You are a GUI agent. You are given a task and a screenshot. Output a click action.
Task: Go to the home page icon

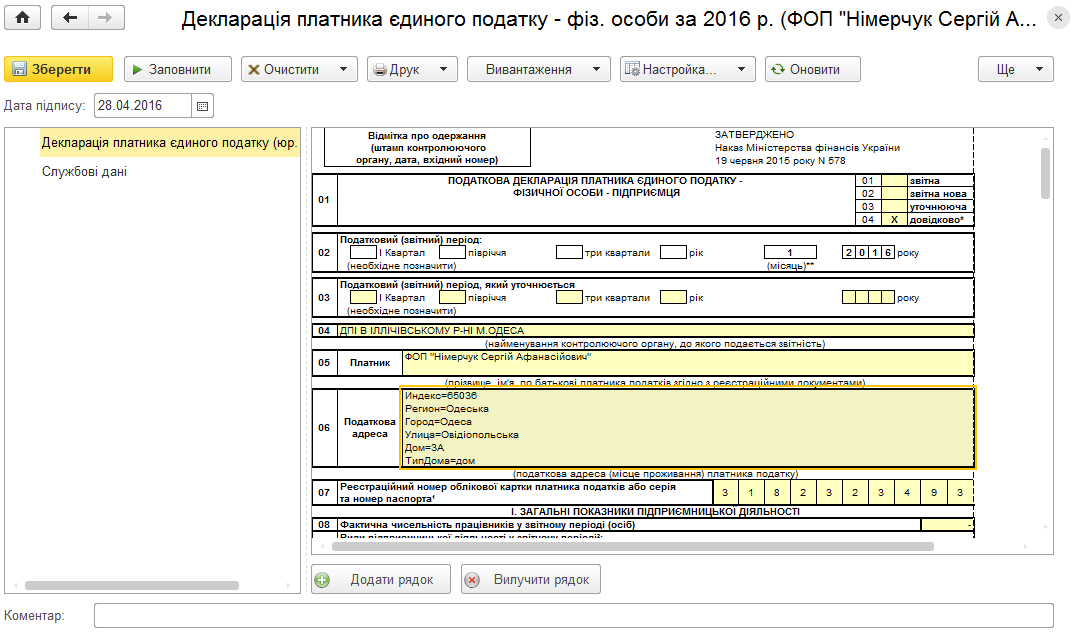(22, 18)
